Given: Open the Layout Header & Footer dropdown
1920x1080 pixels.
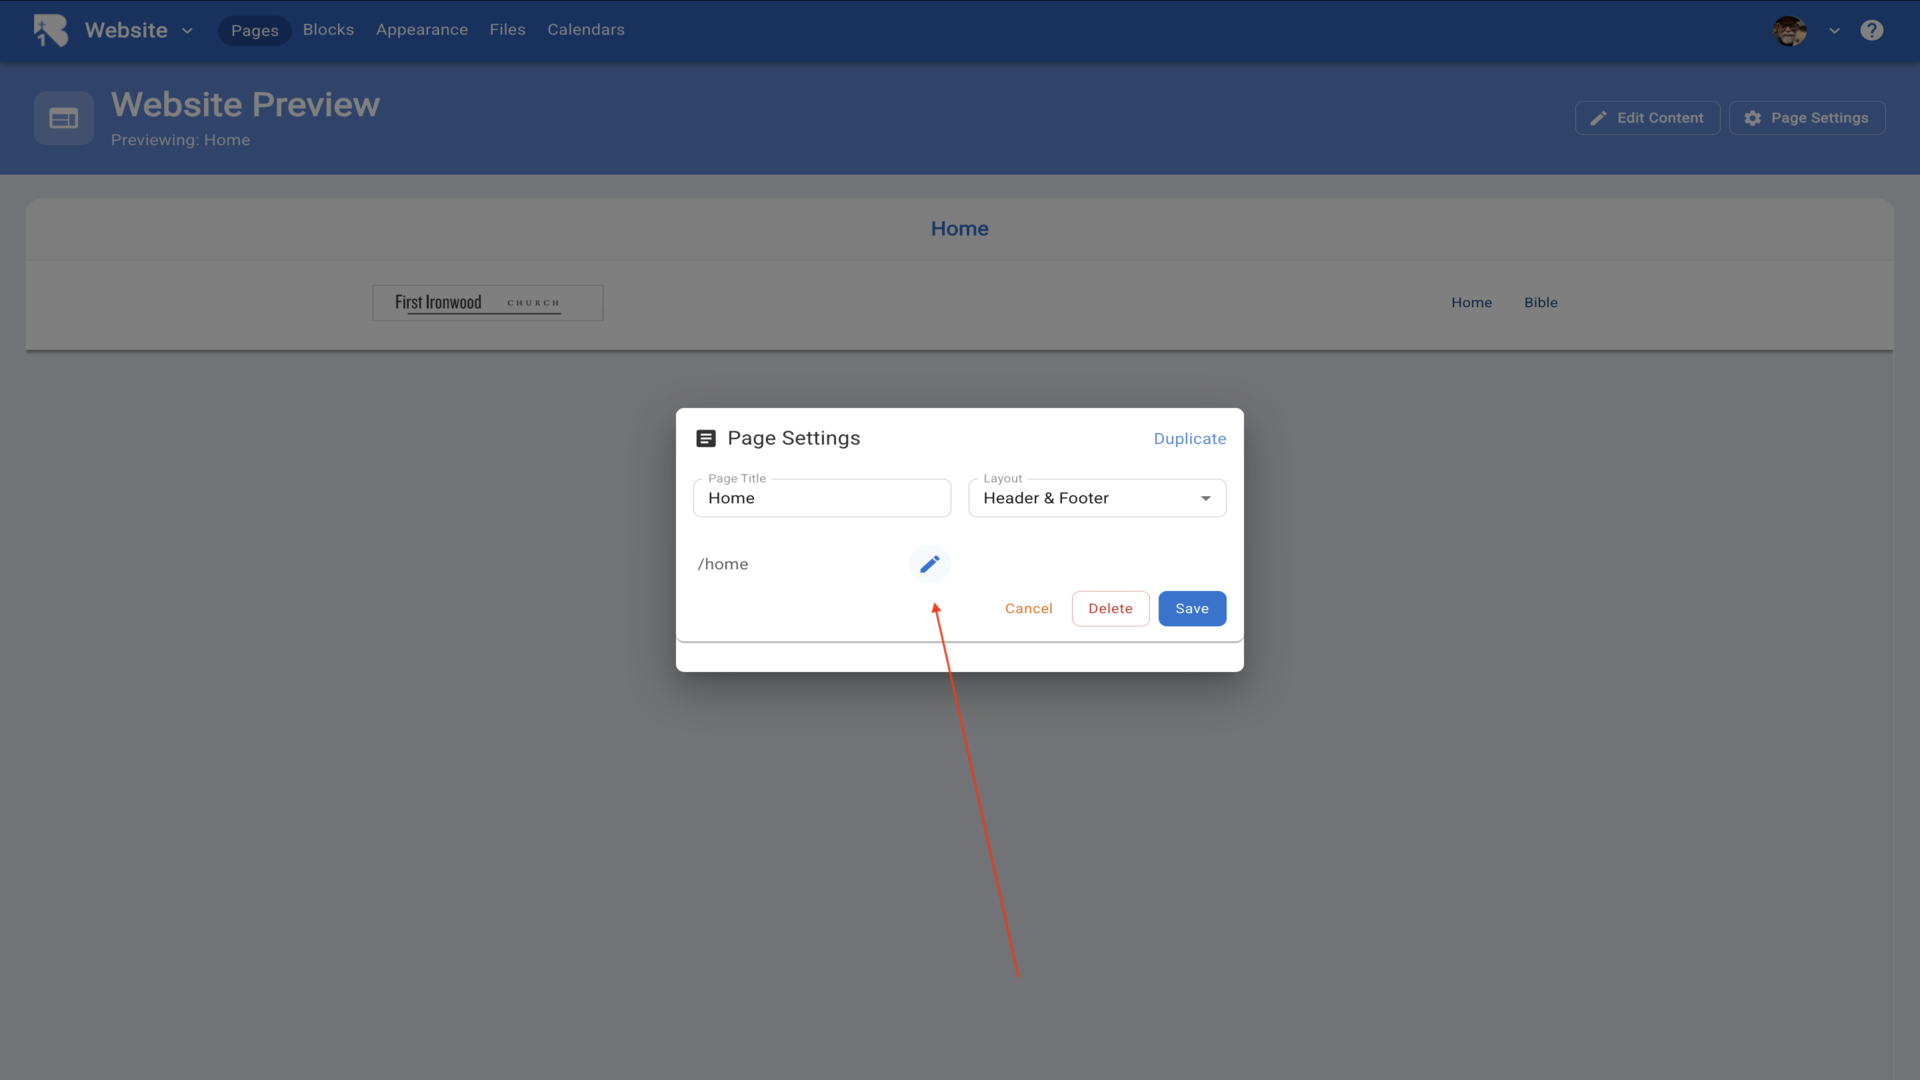Looking at the screenshot, I should pos(1096,498).
